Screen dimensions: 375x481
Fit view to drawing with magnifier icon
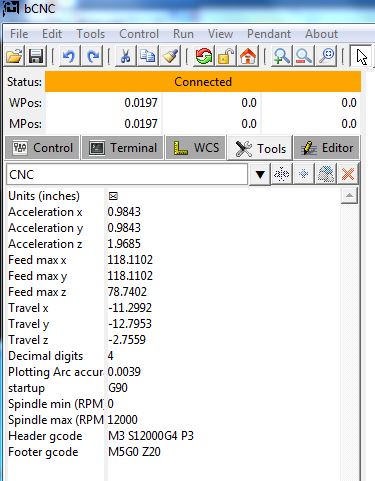(326, 56)
